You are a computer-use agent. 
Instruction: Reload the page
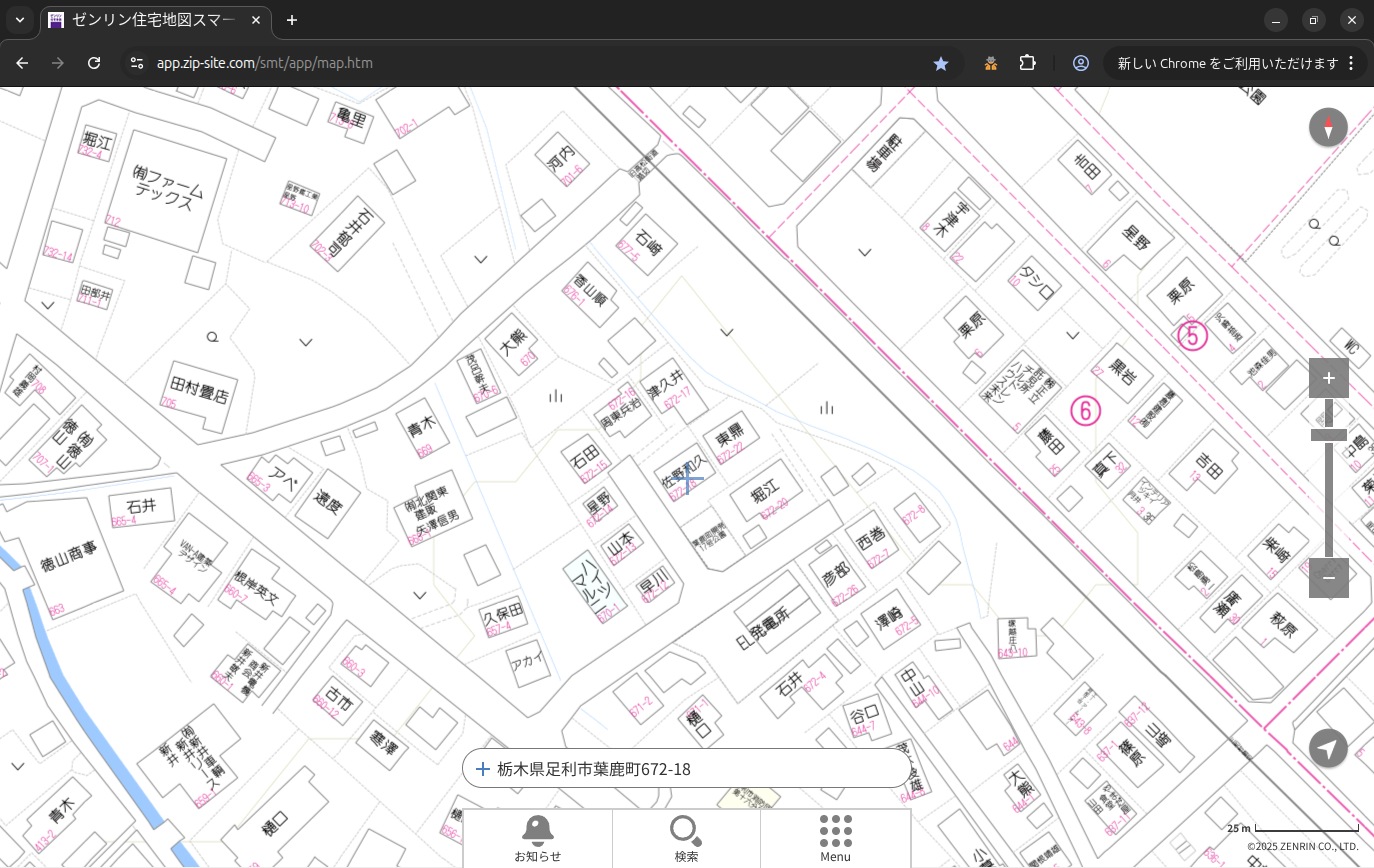coord(94,63)
